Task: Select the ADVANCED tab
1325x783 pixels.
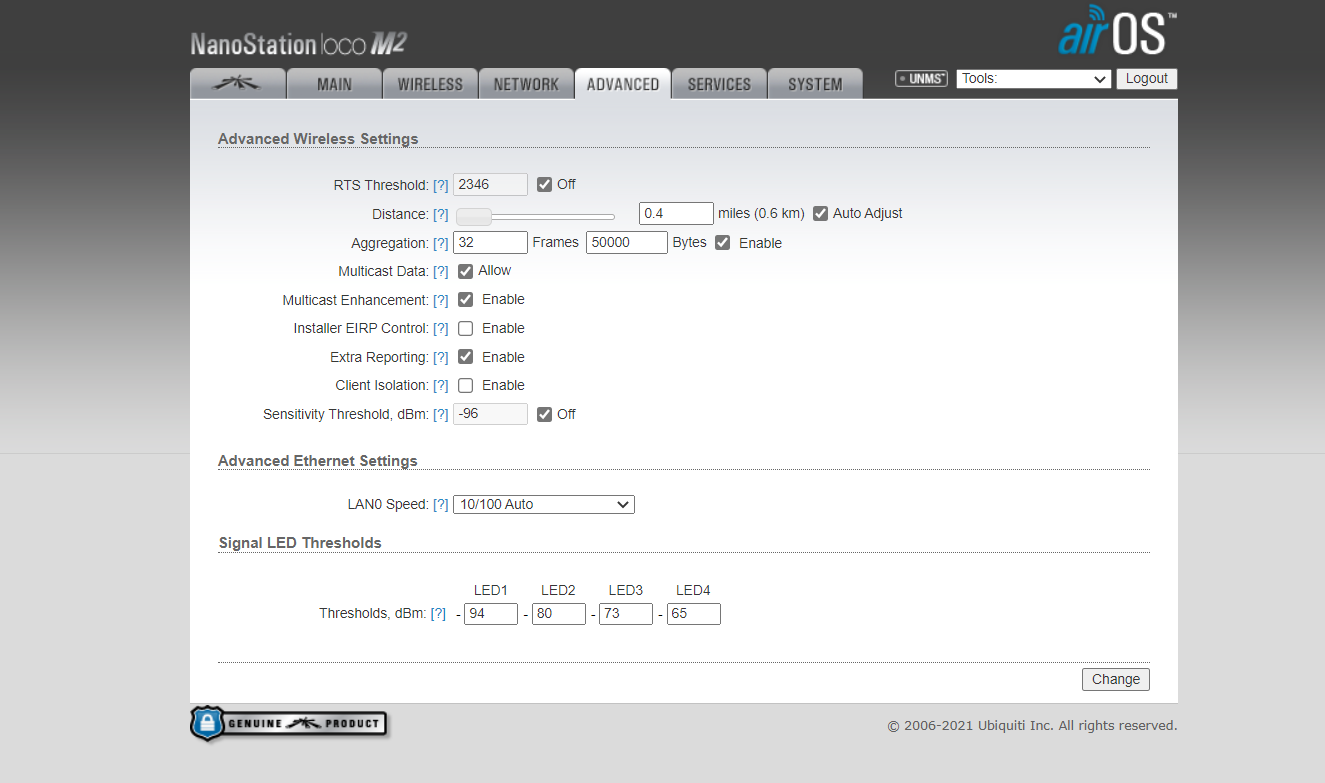Action: tap(622, 84)
